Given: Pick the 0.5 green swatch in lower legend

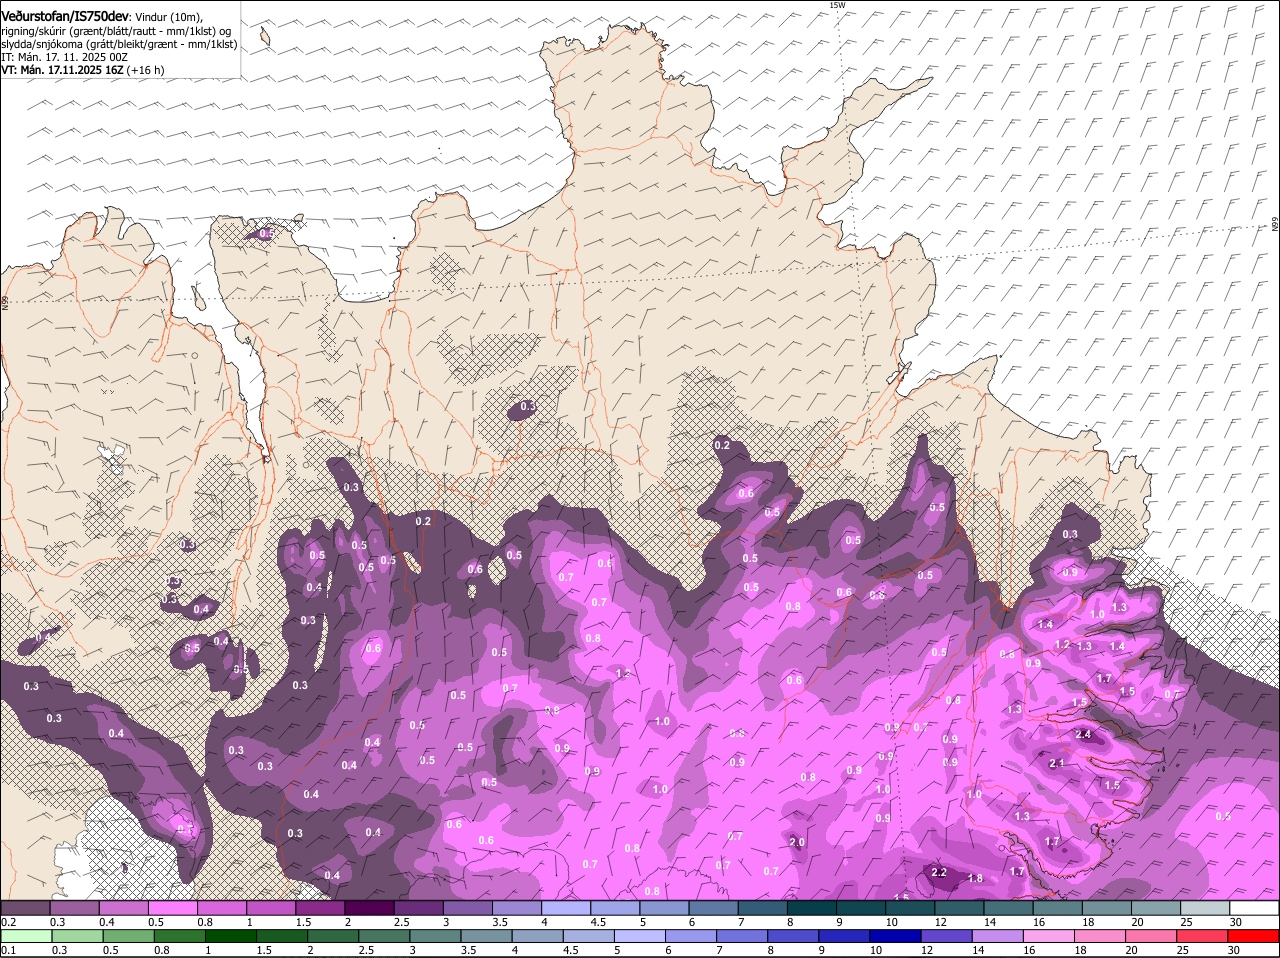Looking at the screenshot, I should (128, 936).
